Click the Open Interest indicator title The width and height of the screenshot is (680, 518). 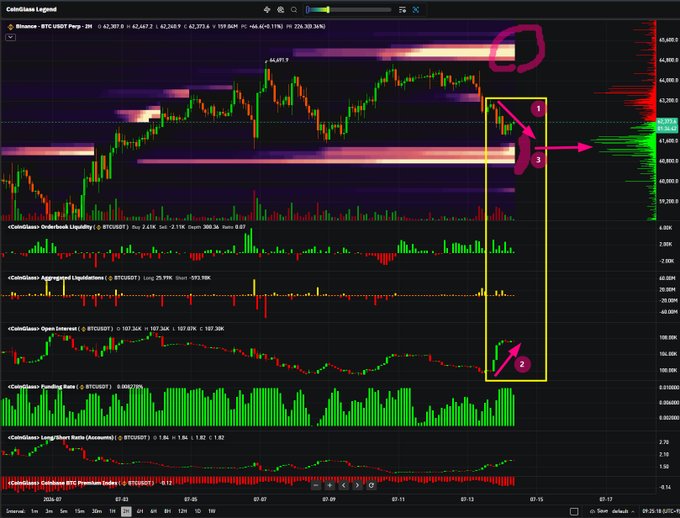click(x=42, y=329)
